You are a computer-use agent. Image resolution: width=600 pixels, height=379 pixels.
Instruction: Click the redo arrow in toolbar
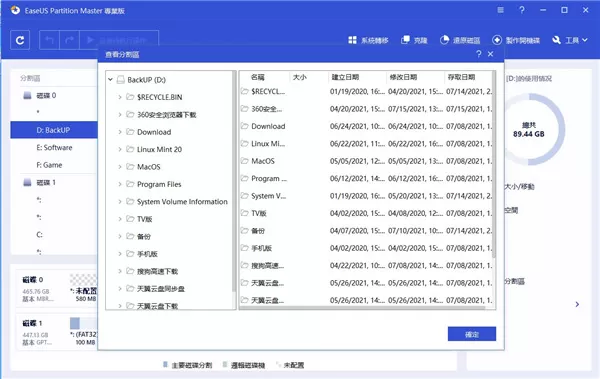tap(69, 40)
